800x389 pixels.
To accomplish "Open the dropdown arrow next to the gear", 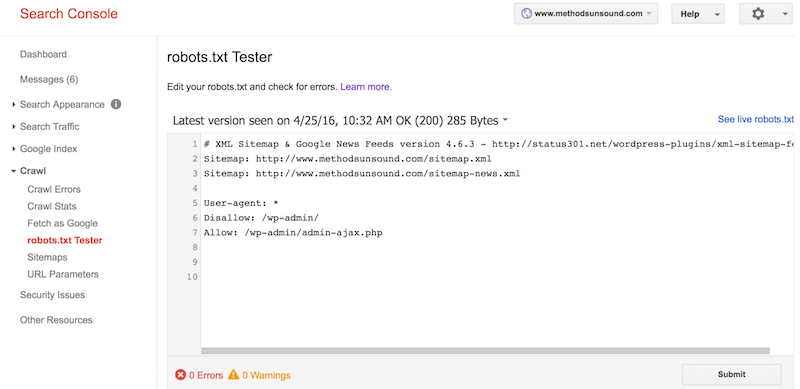I will coord(785,14).
